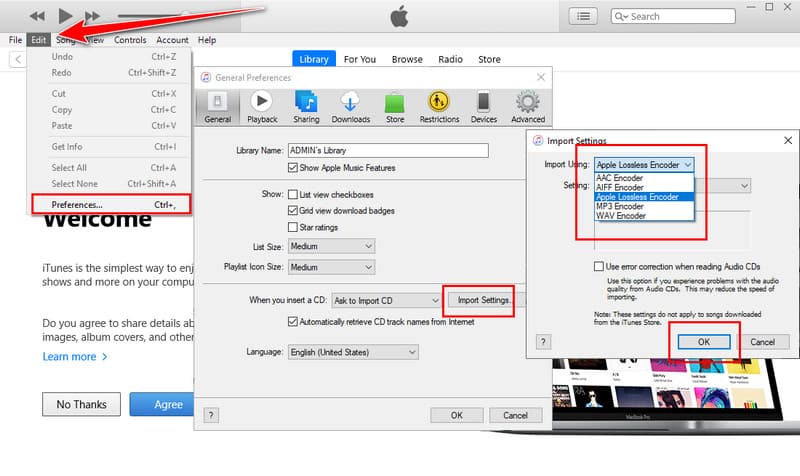
Task: Open the Downloads preferences icon
Action: [x=351, y=107]
